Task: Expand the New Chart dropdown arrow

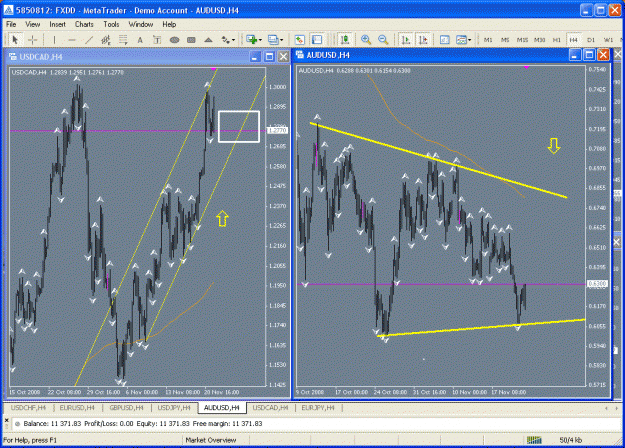Action: (260, 40)
